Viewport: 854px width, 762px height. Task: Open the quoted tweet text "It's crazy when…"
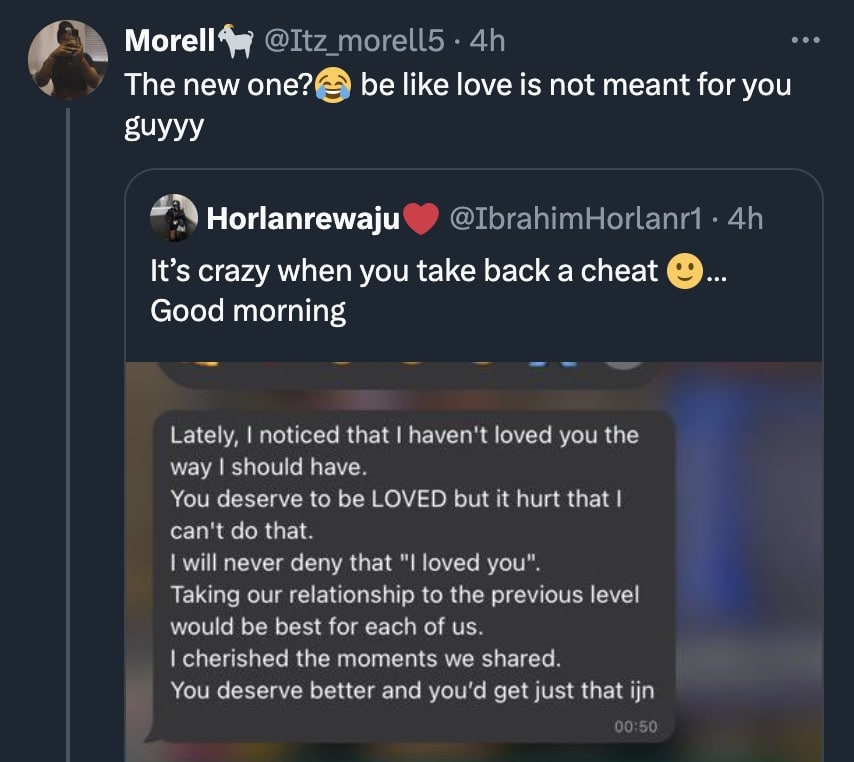pos(404,270)
